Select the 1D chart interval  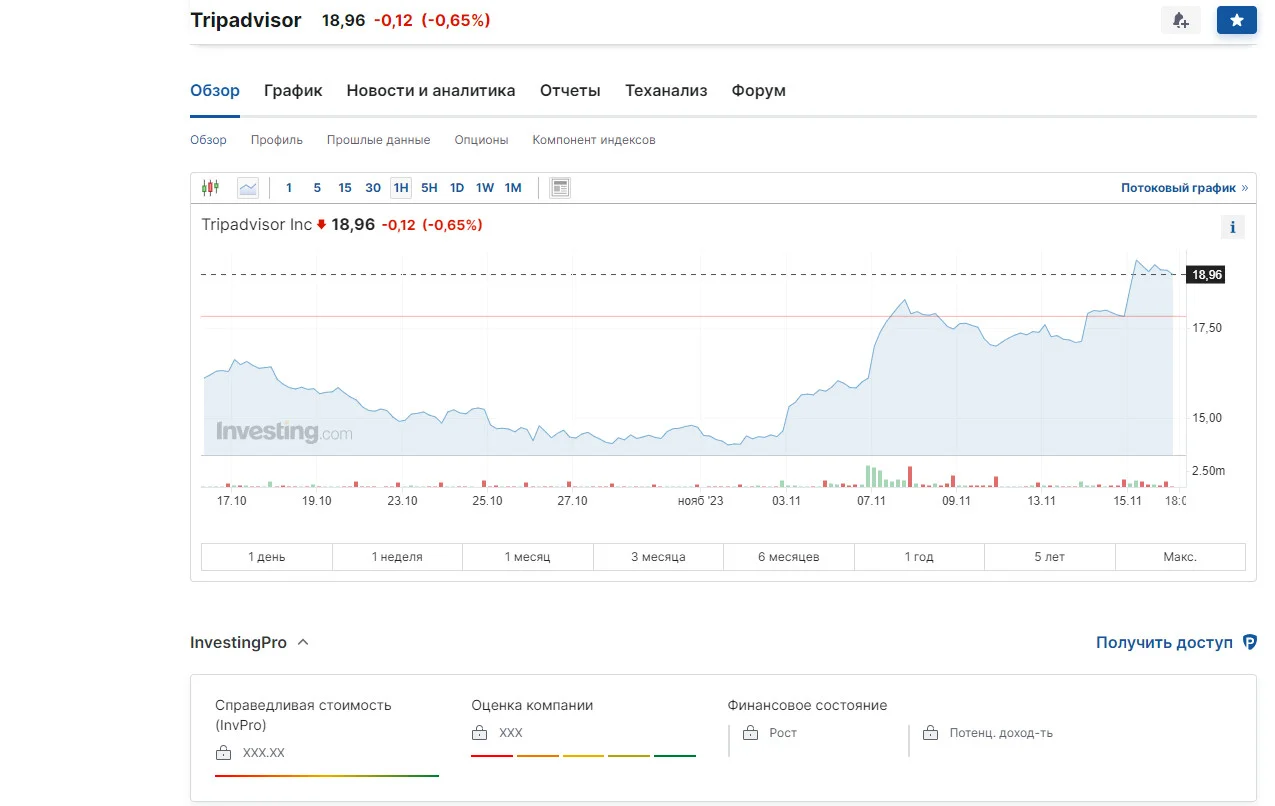(457, 187)
